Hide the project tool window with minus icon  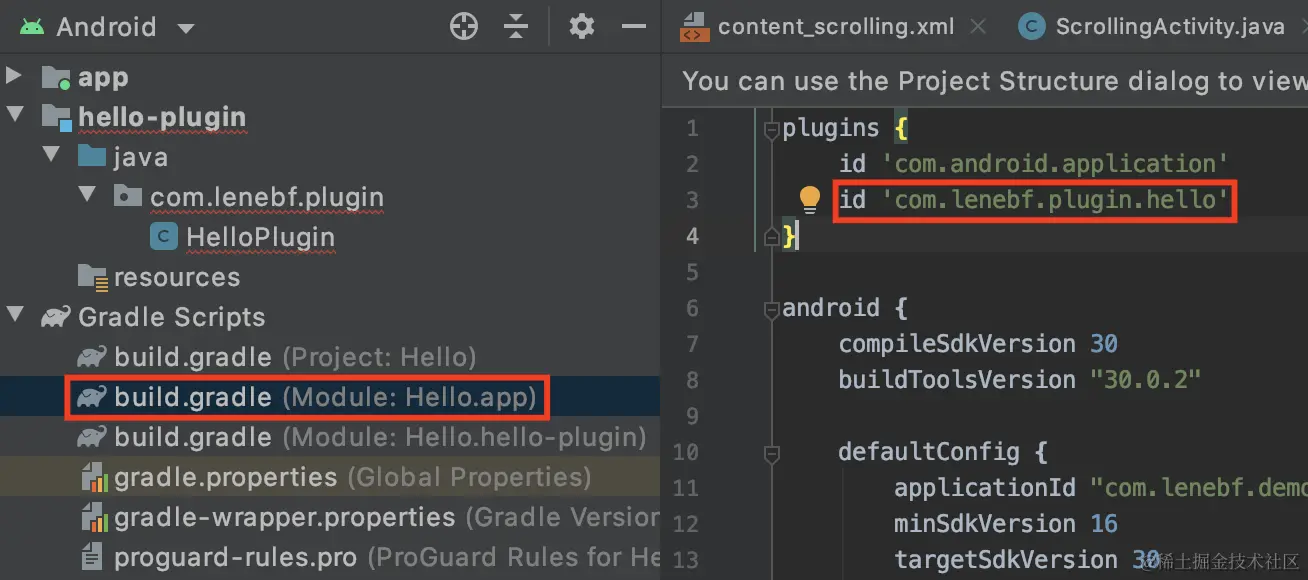634,27
